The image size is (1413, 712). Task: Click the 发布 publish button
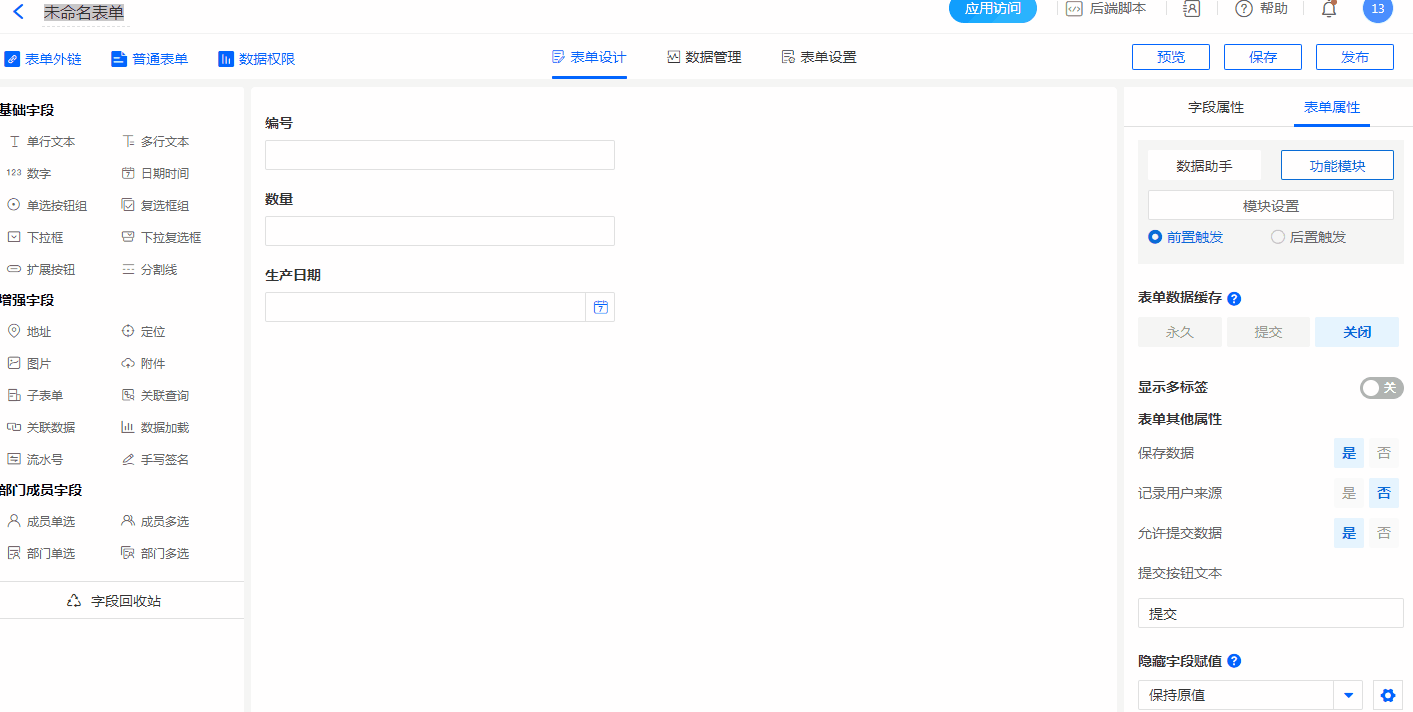(1354, 57)
